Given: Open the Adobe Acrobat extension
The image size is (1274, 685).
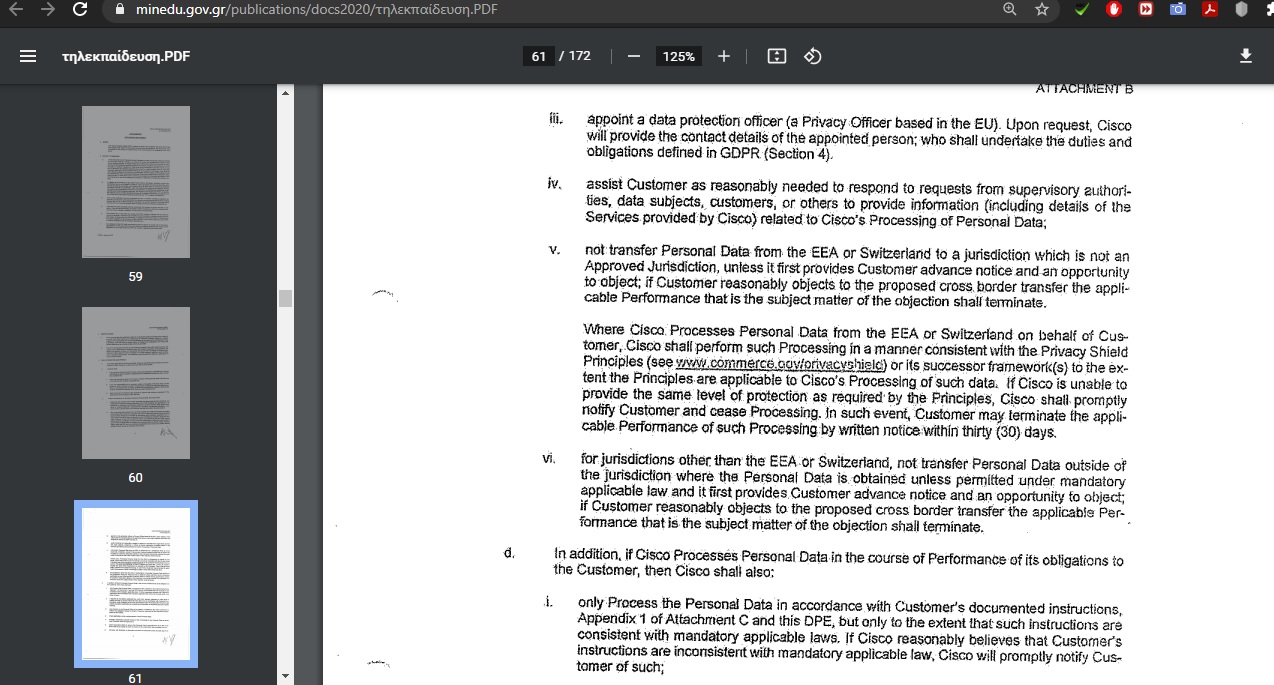Looking at the screenshot, I should [x=1210, y=9].
